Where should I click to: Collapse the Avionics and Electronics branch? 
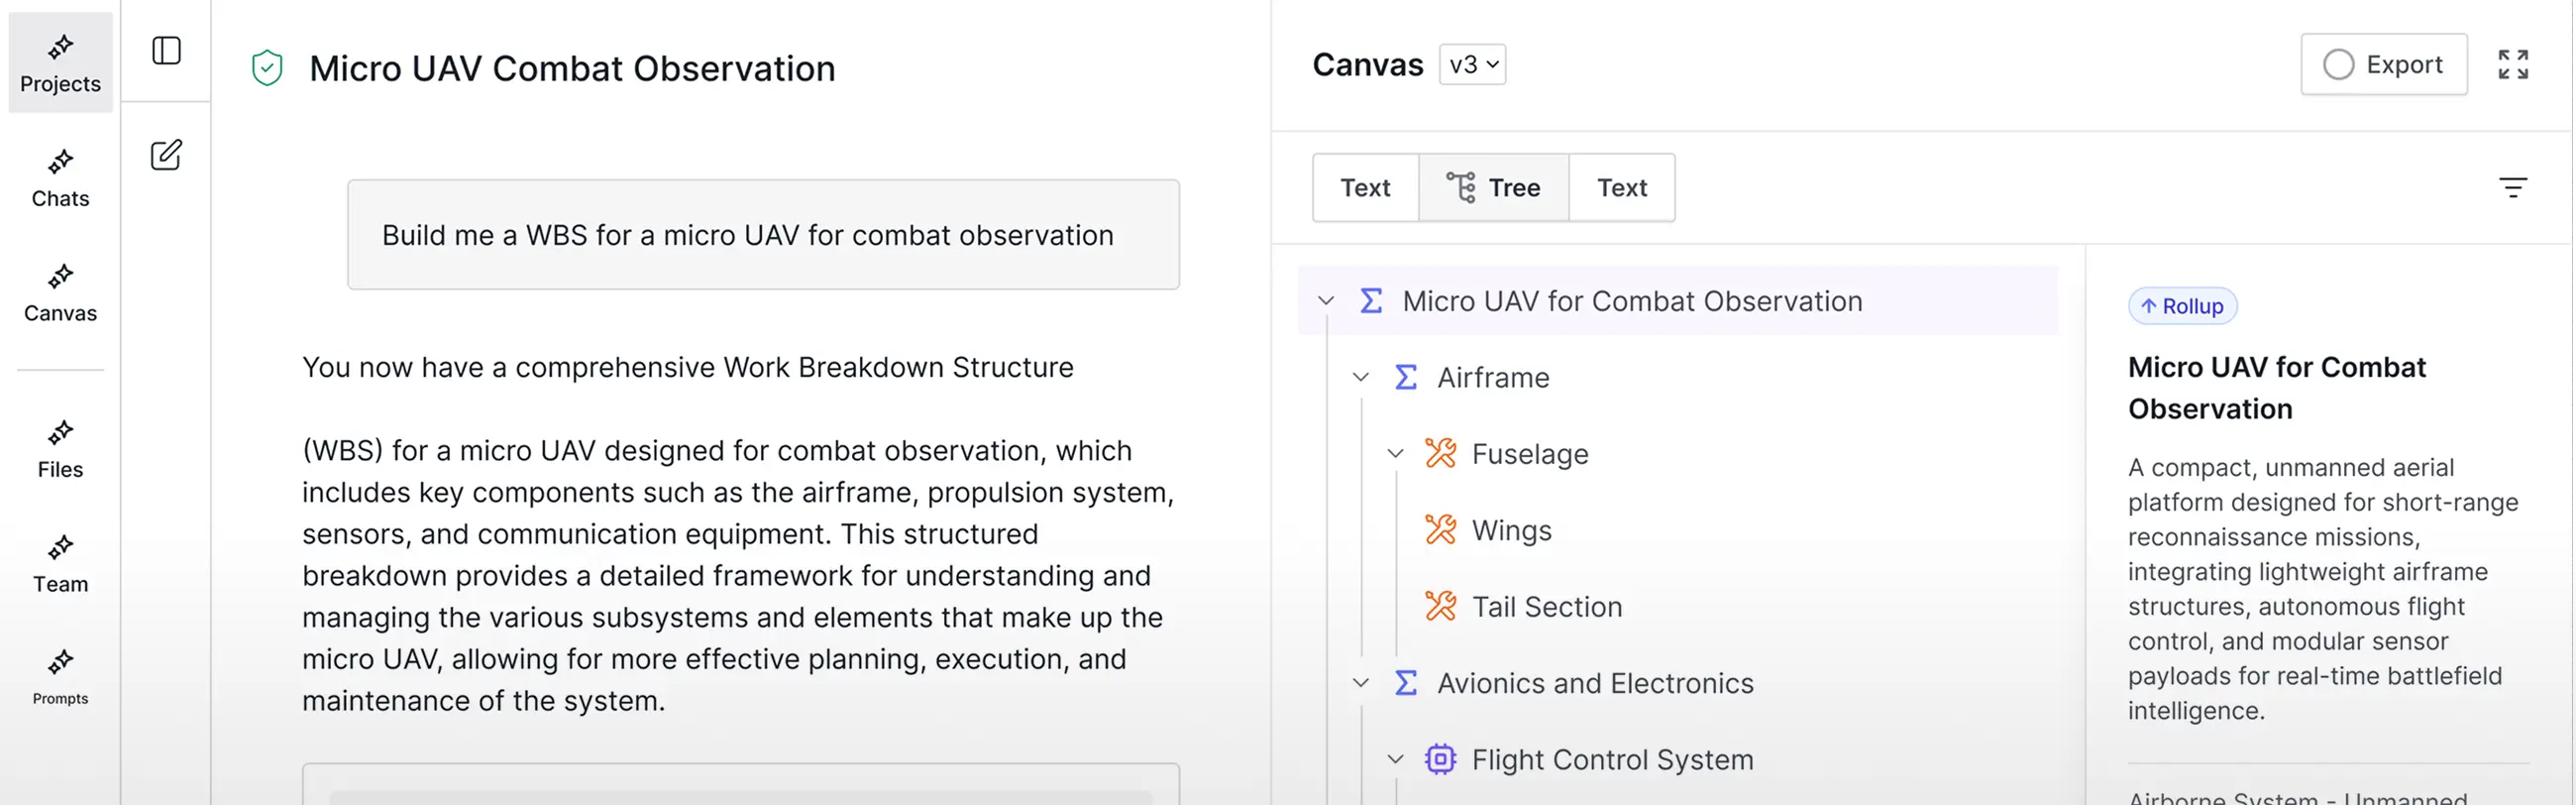point(1361,683)
